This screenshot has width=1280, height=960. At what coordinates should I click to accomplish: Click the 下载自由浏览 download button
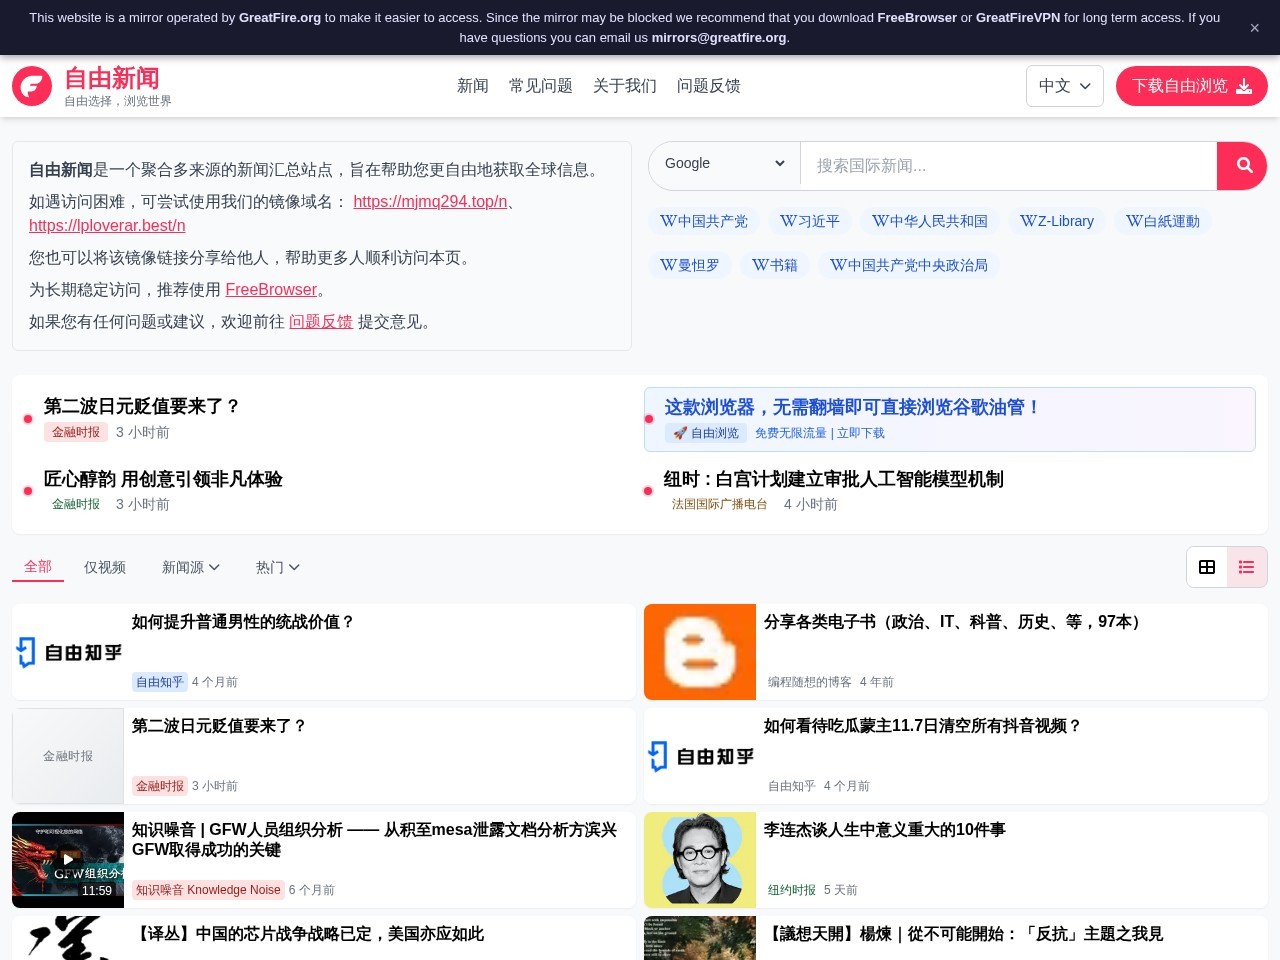(x=1192, y=86)
